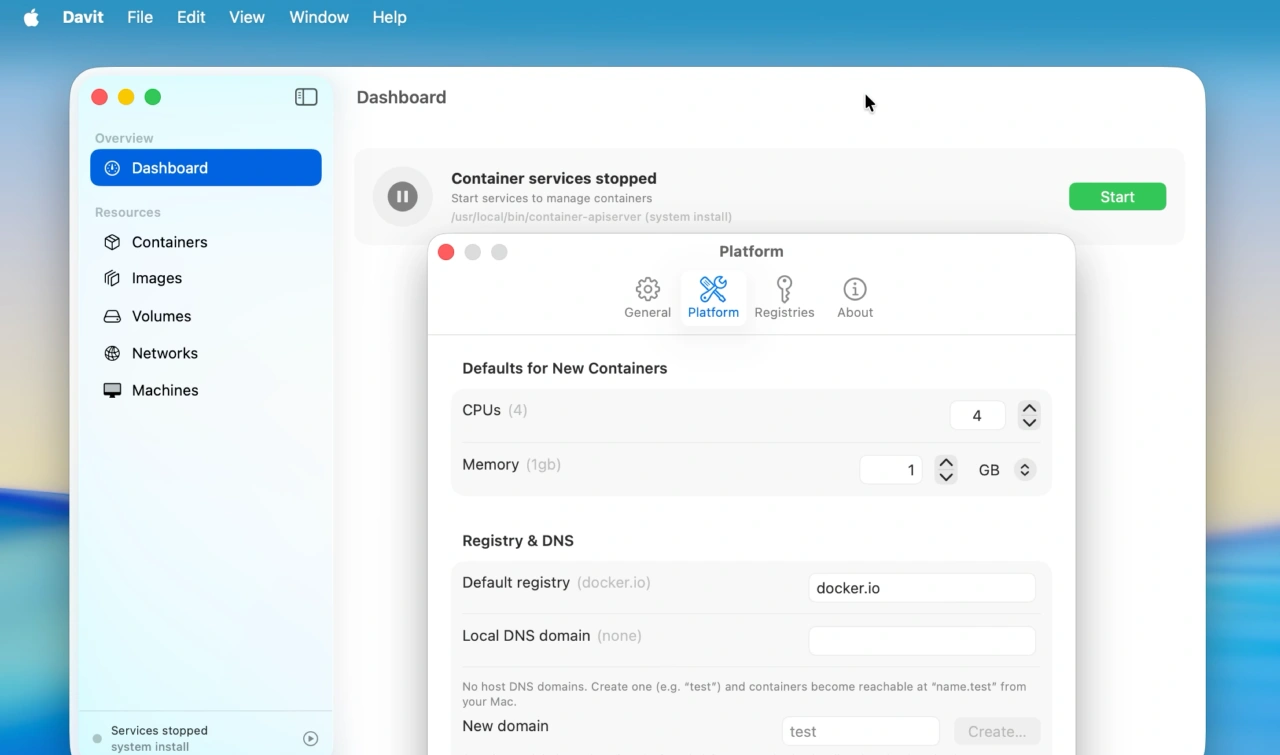Screen dimensions: 1280x755
Task: Open the Apple menu
Action: [x=31, y=17]
